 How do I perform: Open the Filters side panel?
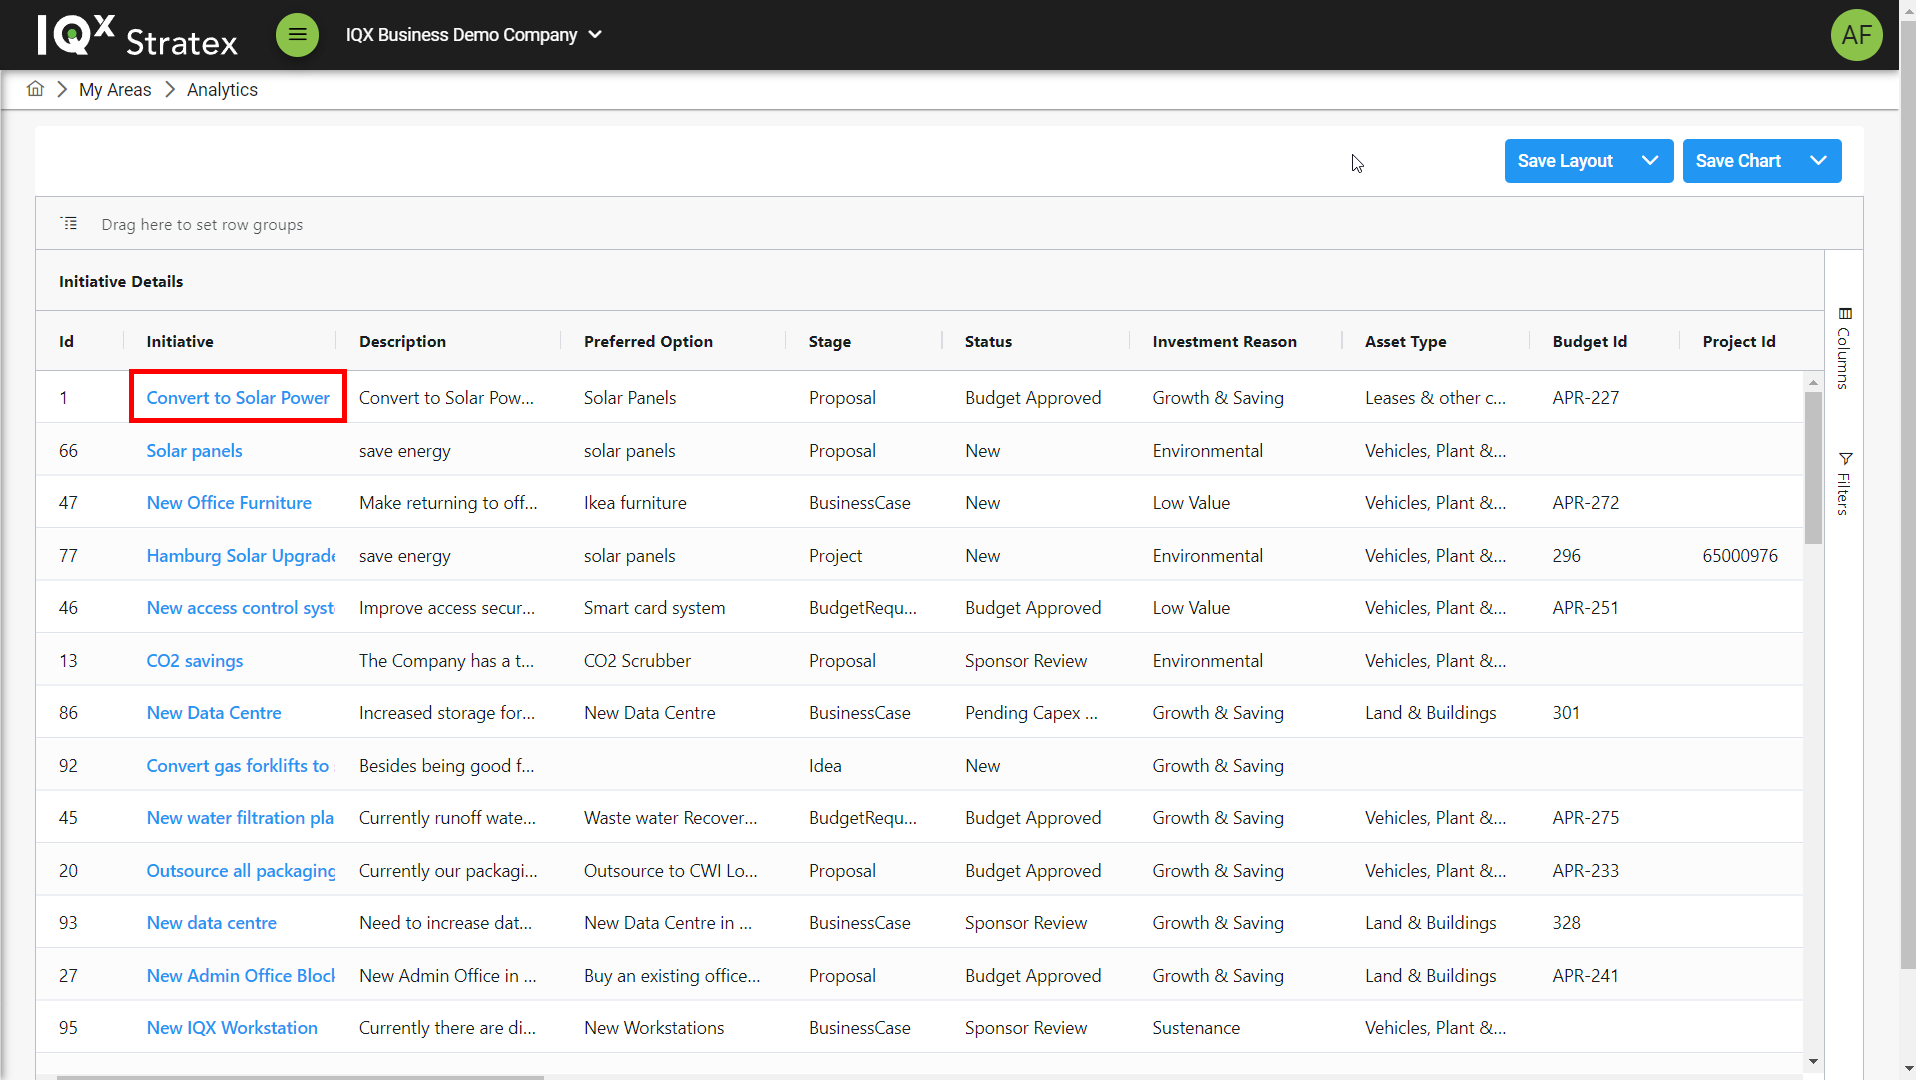point(1844,484)
